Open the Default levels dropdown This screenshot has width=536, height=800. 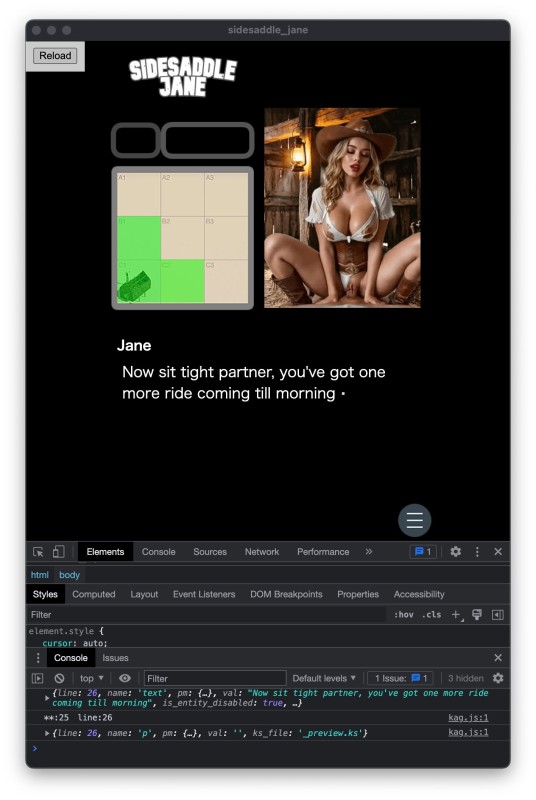[x=324, y=678]
